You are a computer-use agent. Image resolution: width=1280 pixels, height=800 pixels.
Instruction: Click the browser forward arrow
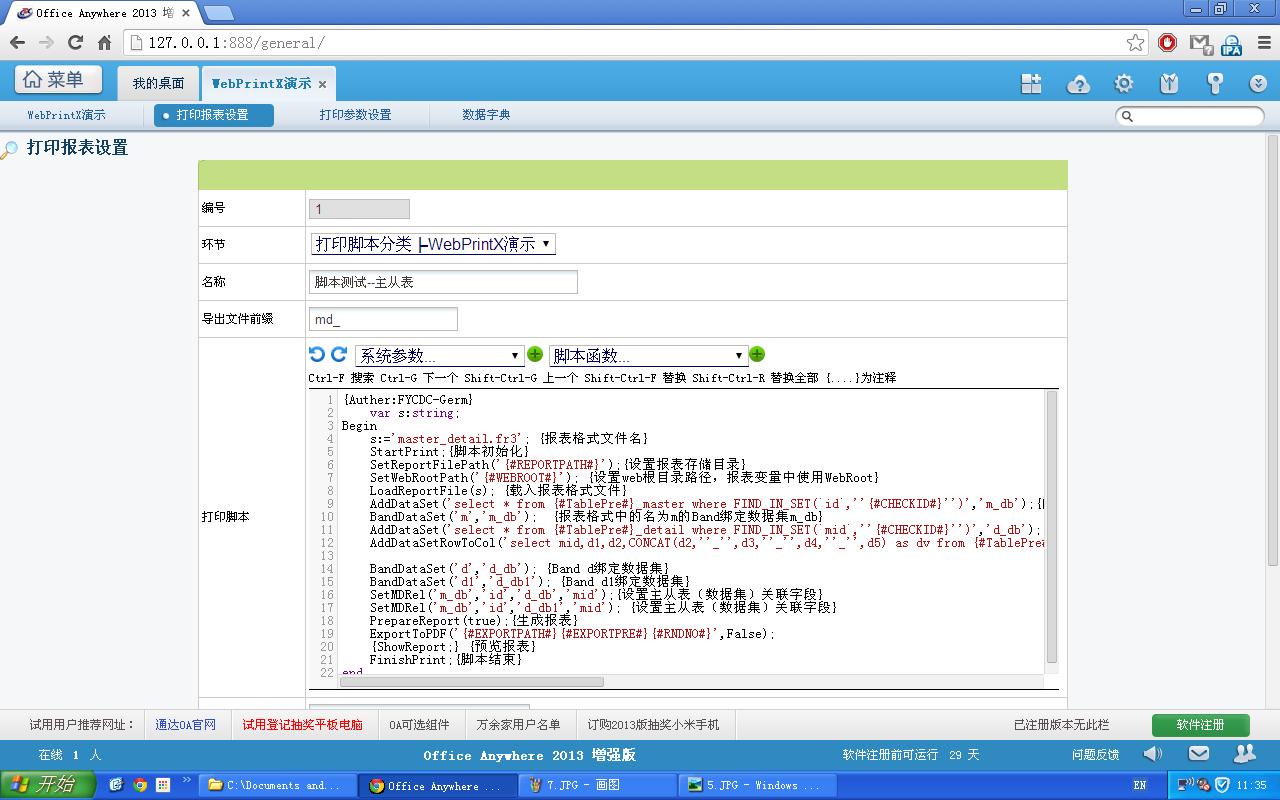pos(46,42)
